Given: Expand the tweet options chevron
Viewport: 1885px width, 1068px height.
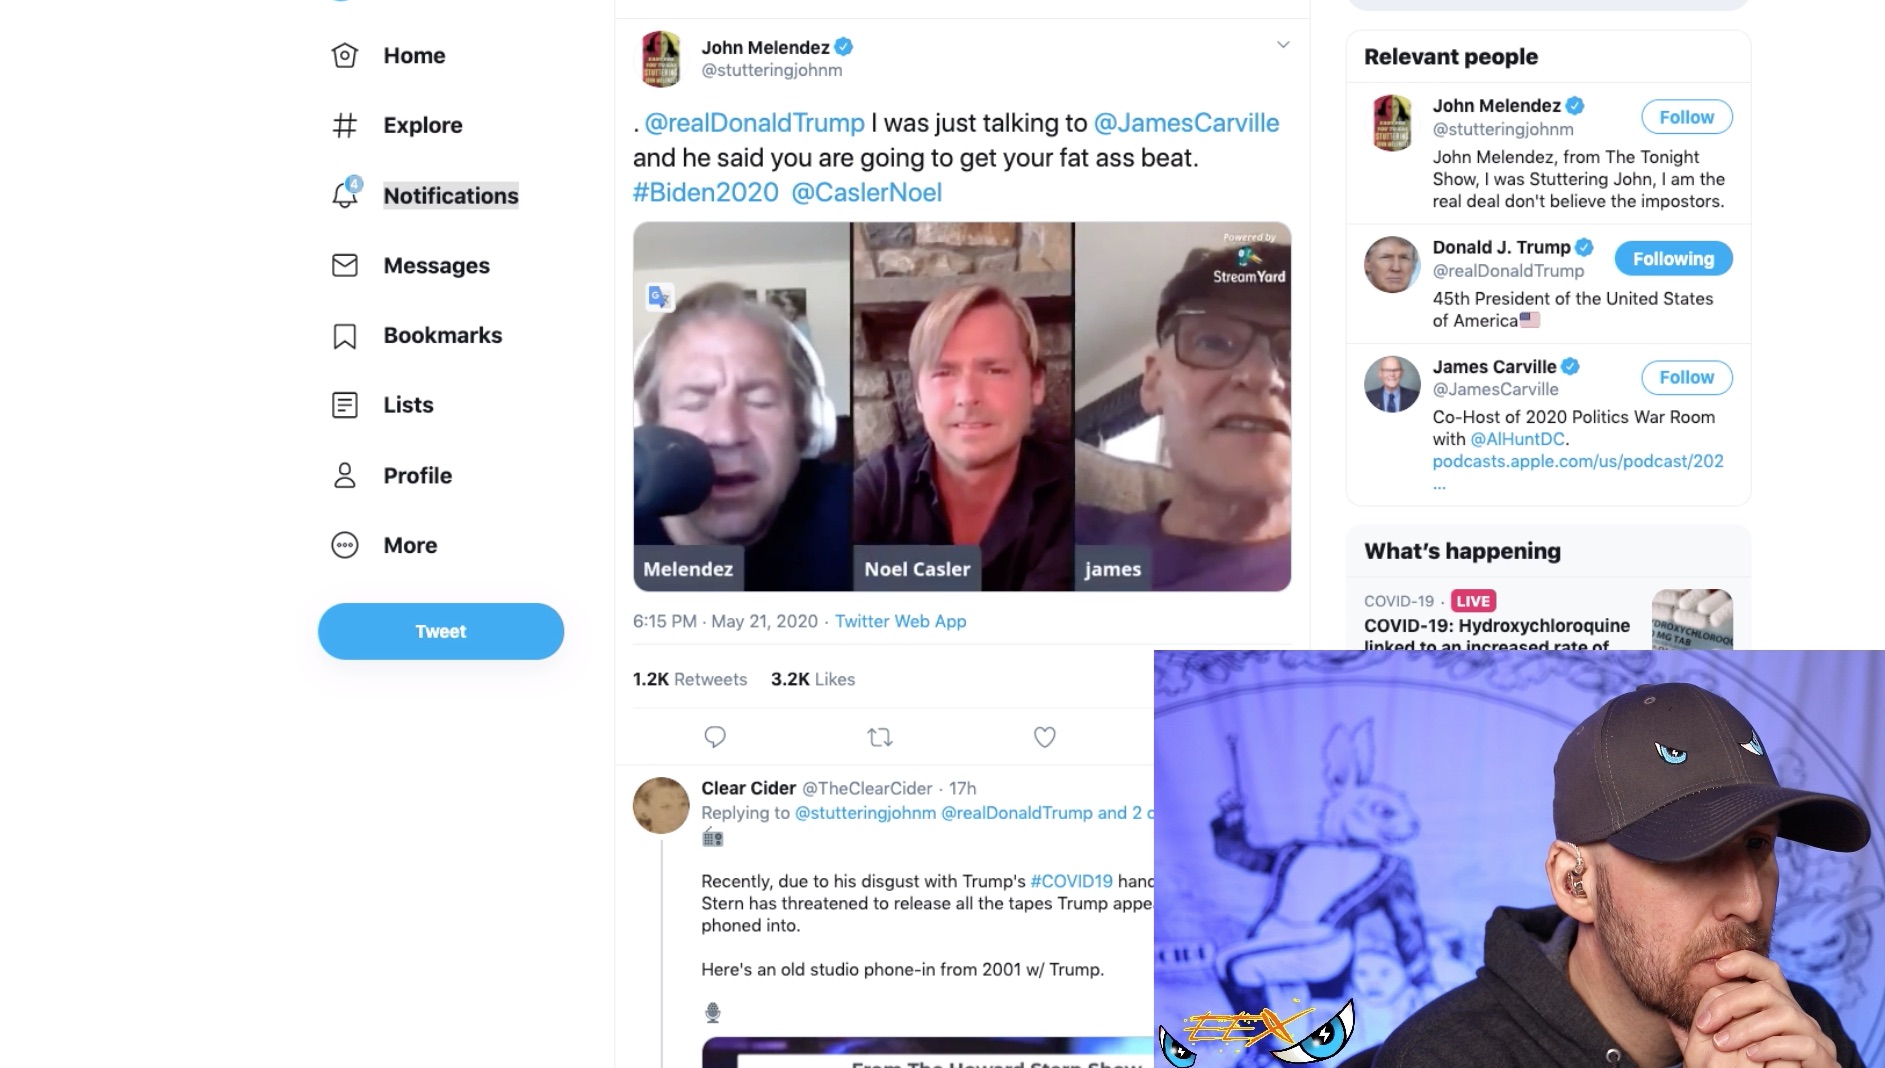Looking at the screenshot, I should click(x=1283, y=45).
